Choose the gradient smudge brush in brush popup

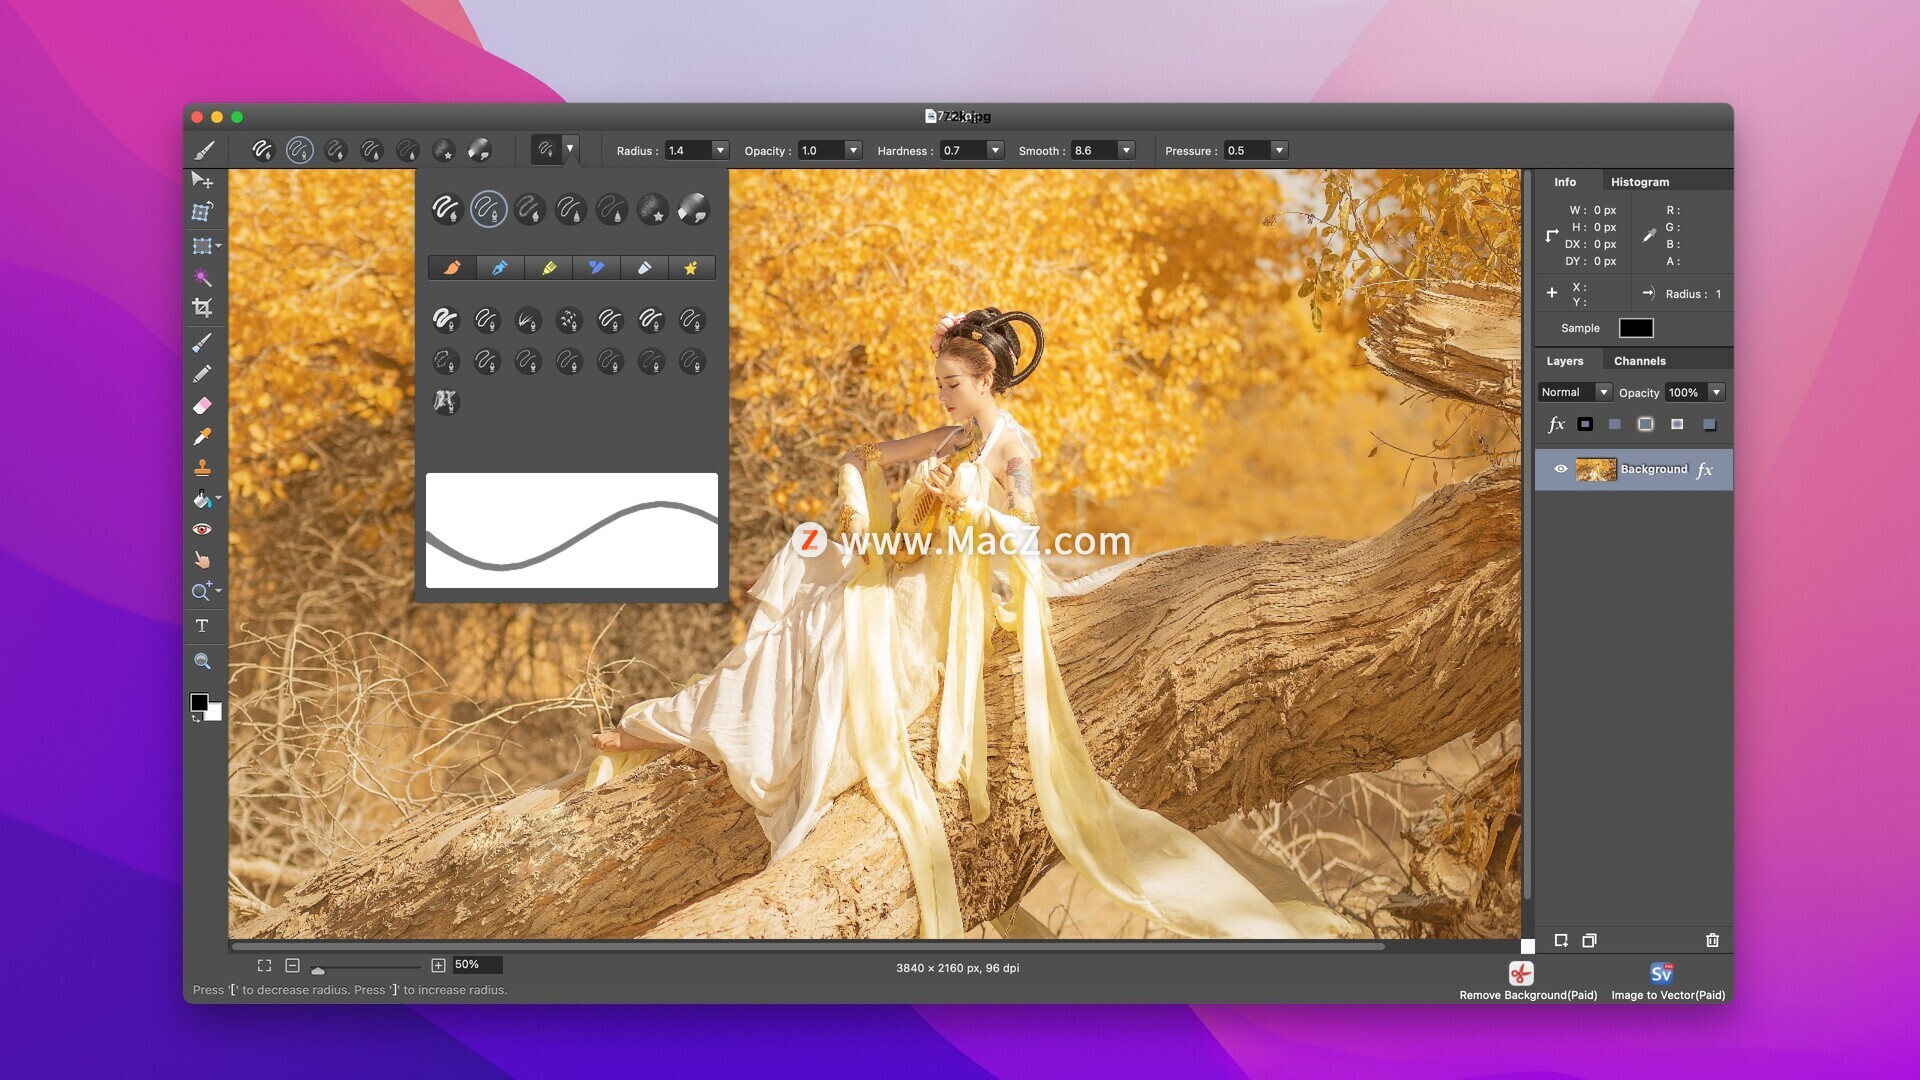point(693,209)
